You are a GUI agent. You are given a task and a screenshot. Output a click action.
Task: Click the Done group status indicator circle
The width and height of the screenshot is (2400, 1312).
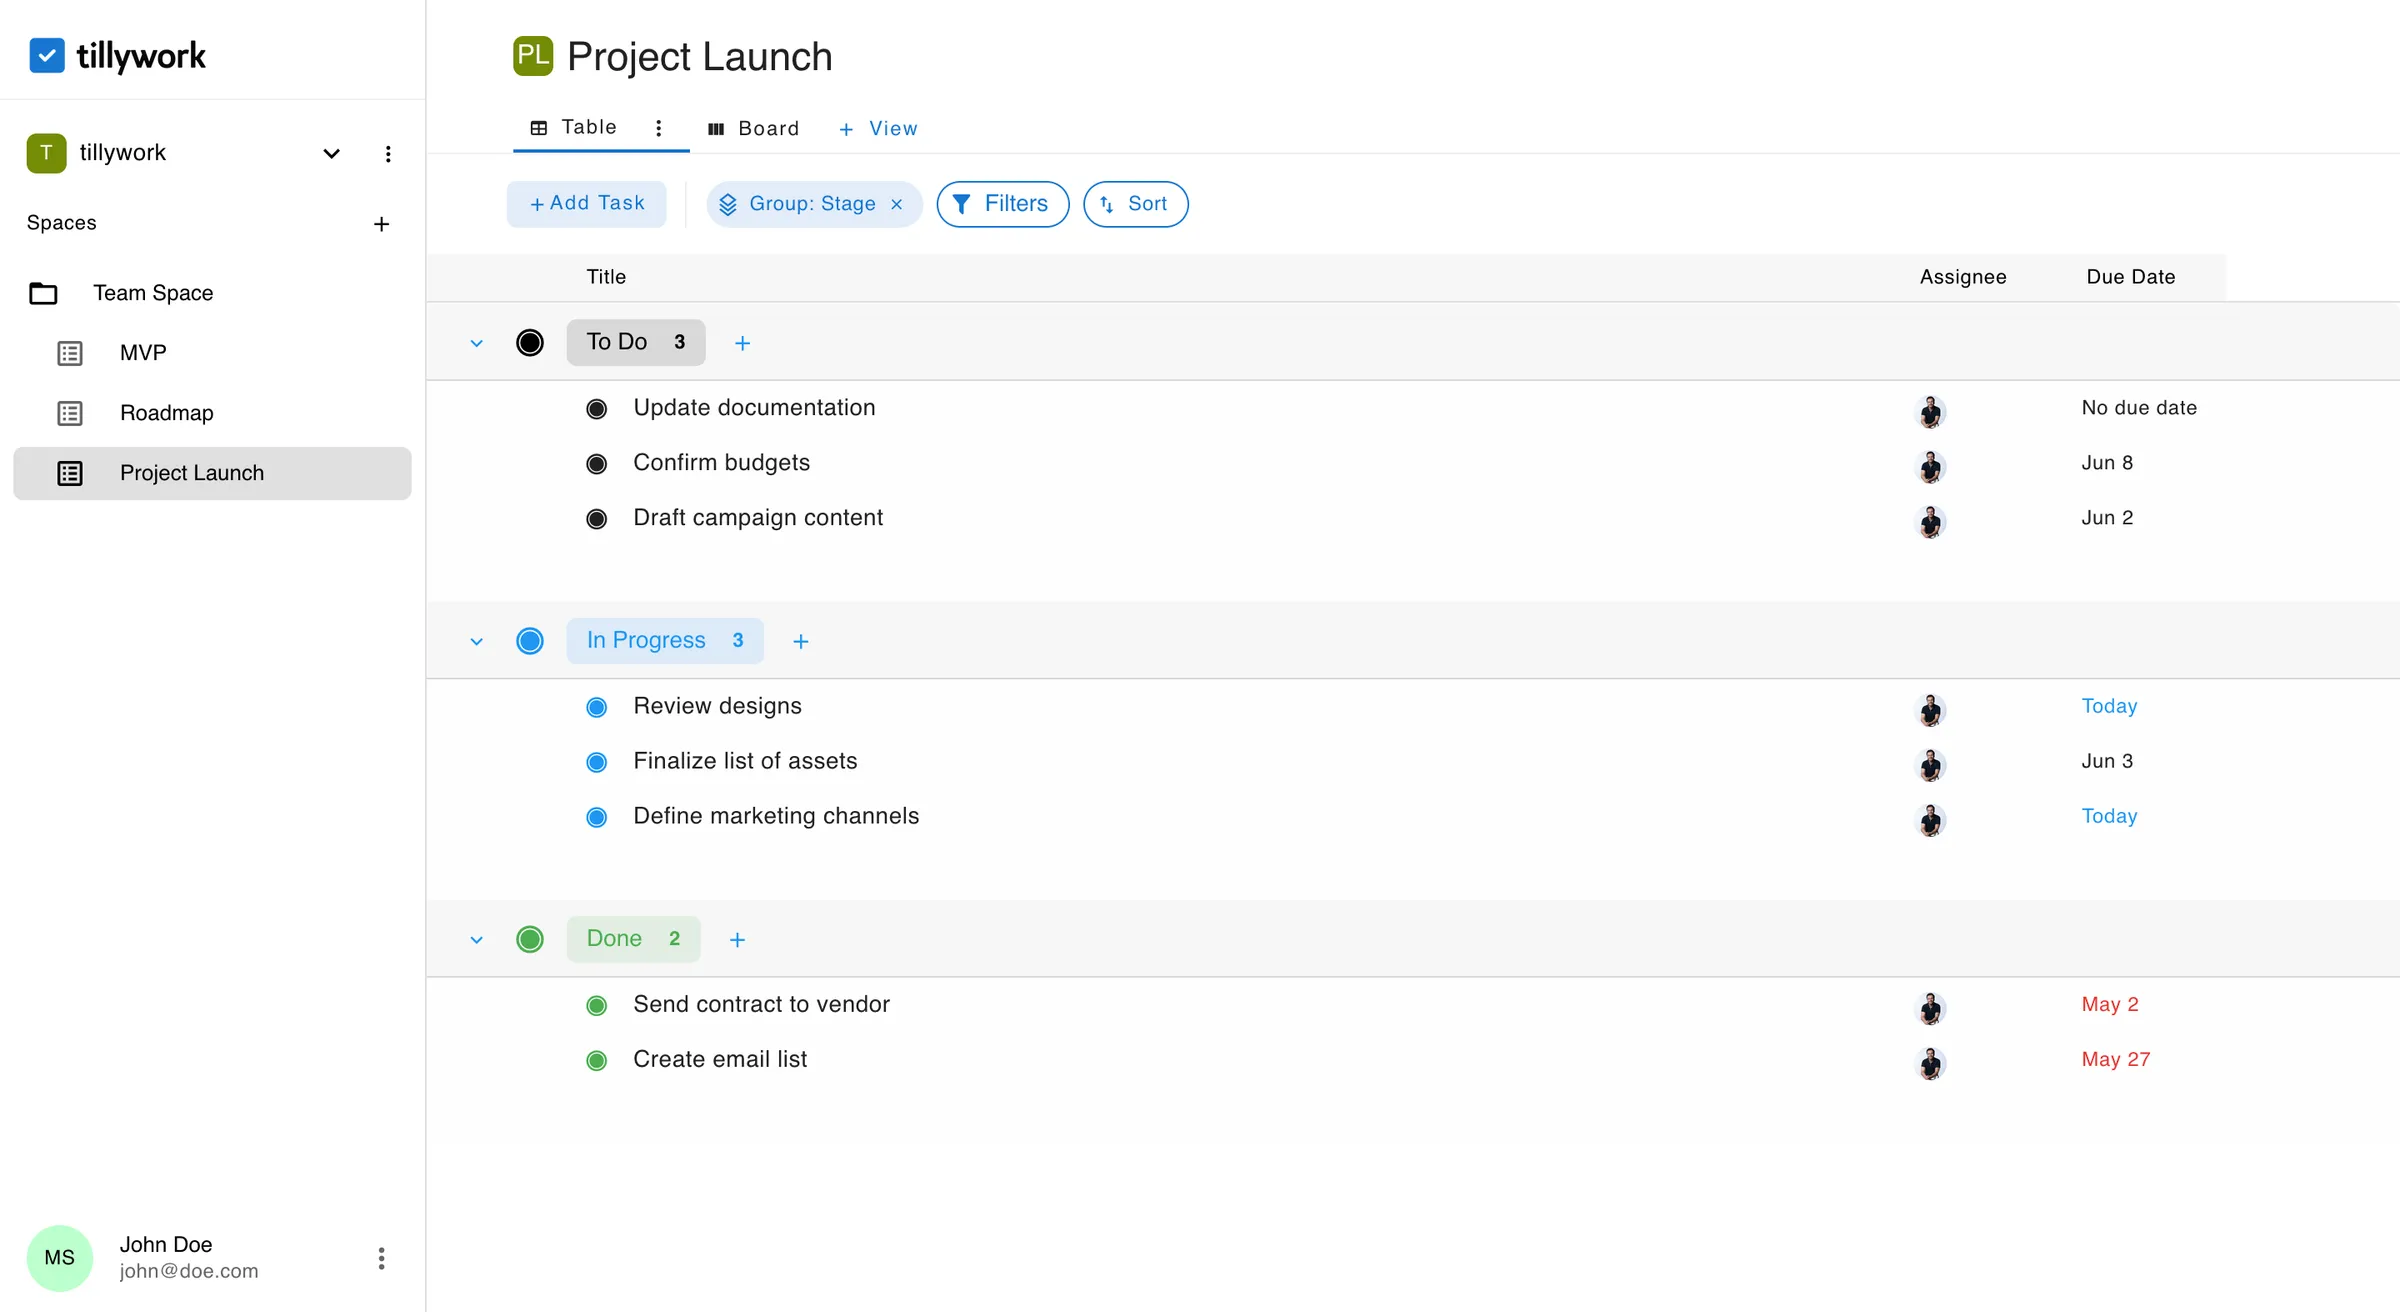tap(530, 939)
